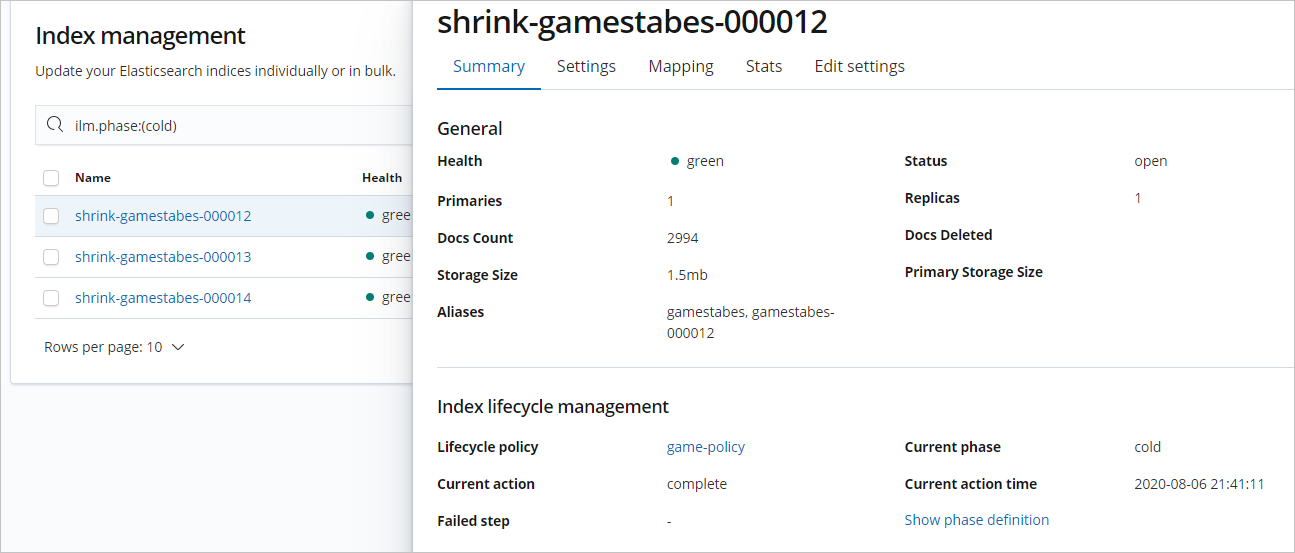Open the game-policy lifecycle policy link
Image resolution: width=1295 pixels, height=553 pixels.
[706, 447]
